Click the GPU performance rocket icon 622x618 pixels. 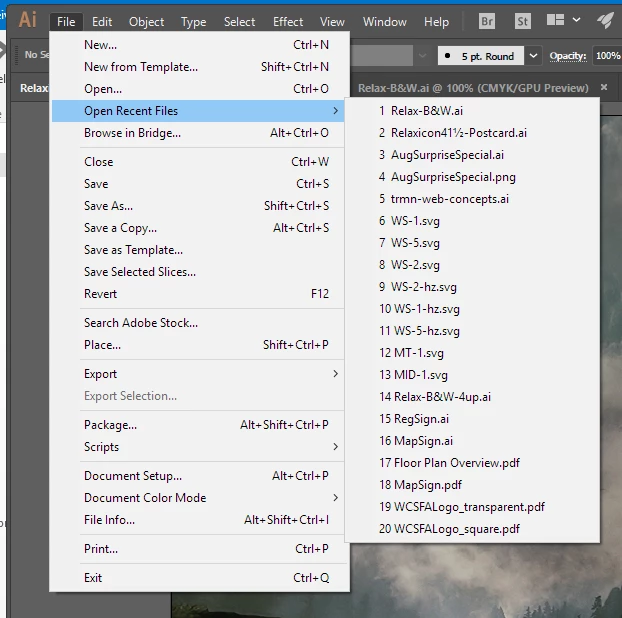(x=606, y=20)
